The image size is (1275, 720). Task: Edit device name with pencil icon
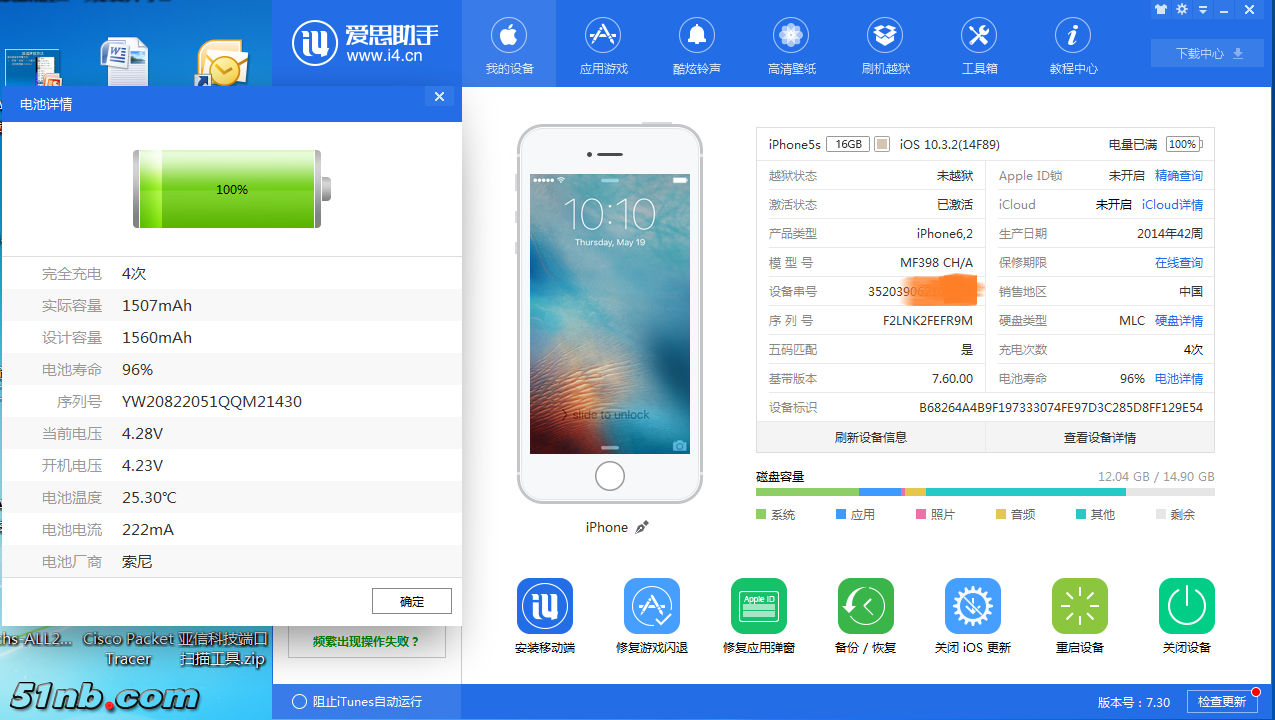(x=642, y=527)
